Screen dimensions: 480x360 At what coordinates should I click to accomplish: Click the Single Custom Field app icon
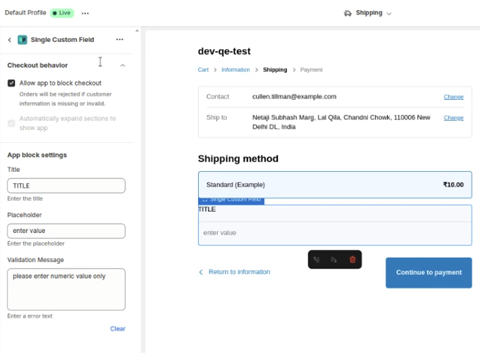(x=22, y=40)
